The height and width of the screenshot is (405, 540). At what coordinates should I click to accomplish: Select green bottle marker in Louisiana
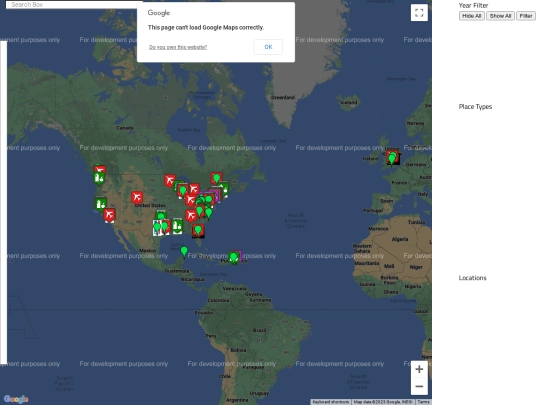coord(177,226)
